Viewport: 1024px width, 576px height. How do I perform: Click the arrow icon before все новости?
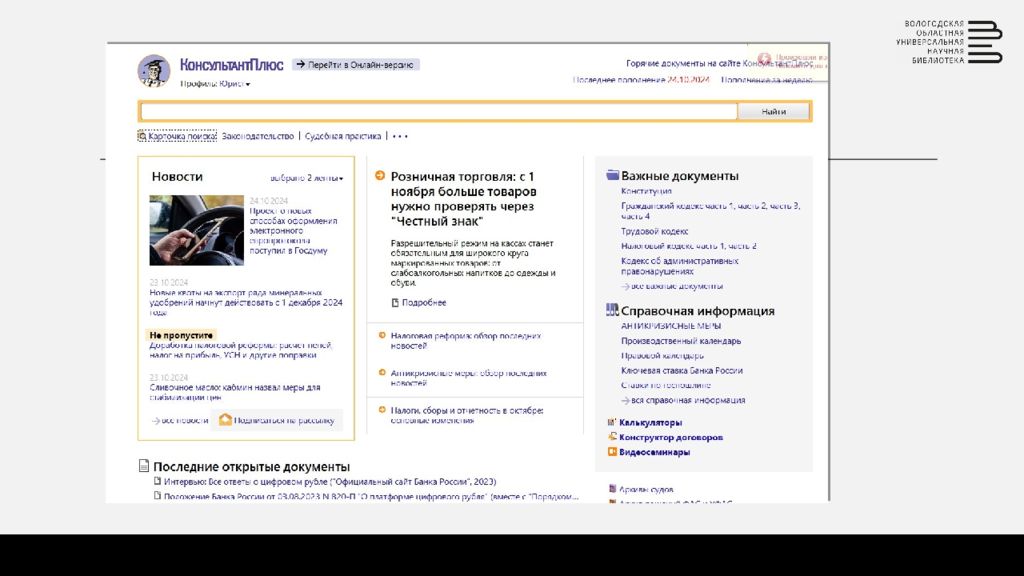[x=155, y=421]
